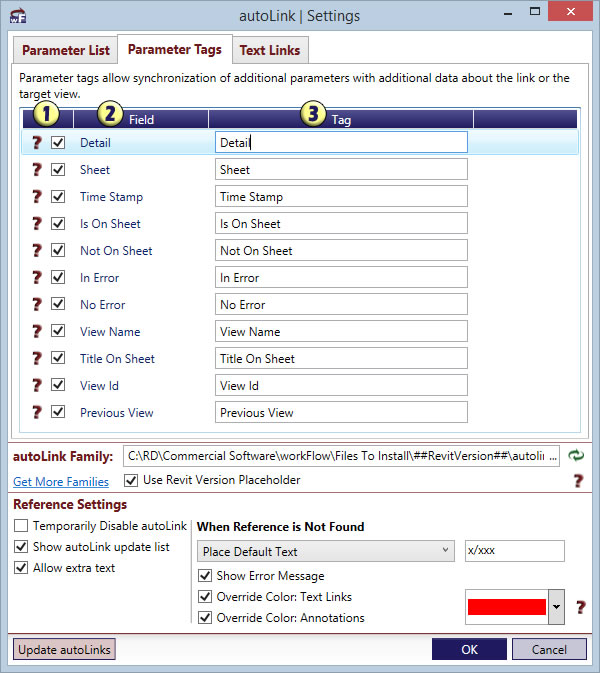Click the Cancel button

click(x=549, y=649)
